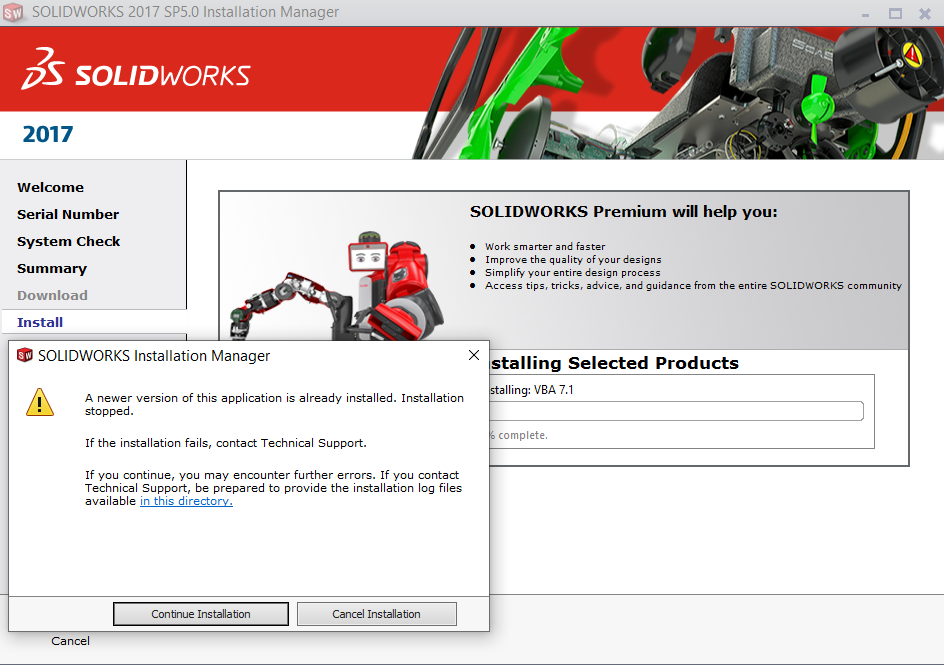The image size is (944, 665).
Task: Close the Installation Manager warning dialog
Action: tap(474, 356)
